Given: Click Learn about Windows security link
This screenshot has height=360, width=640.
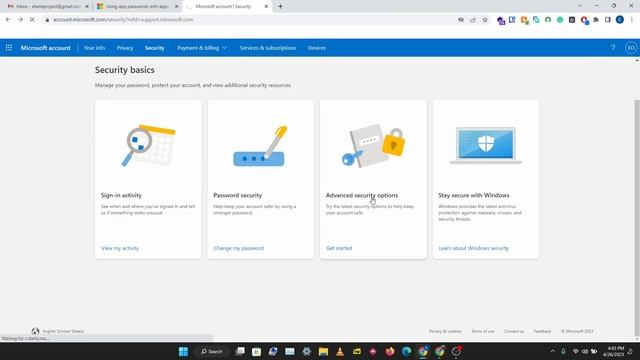Looking at the screenshot, I should (473, 248).
